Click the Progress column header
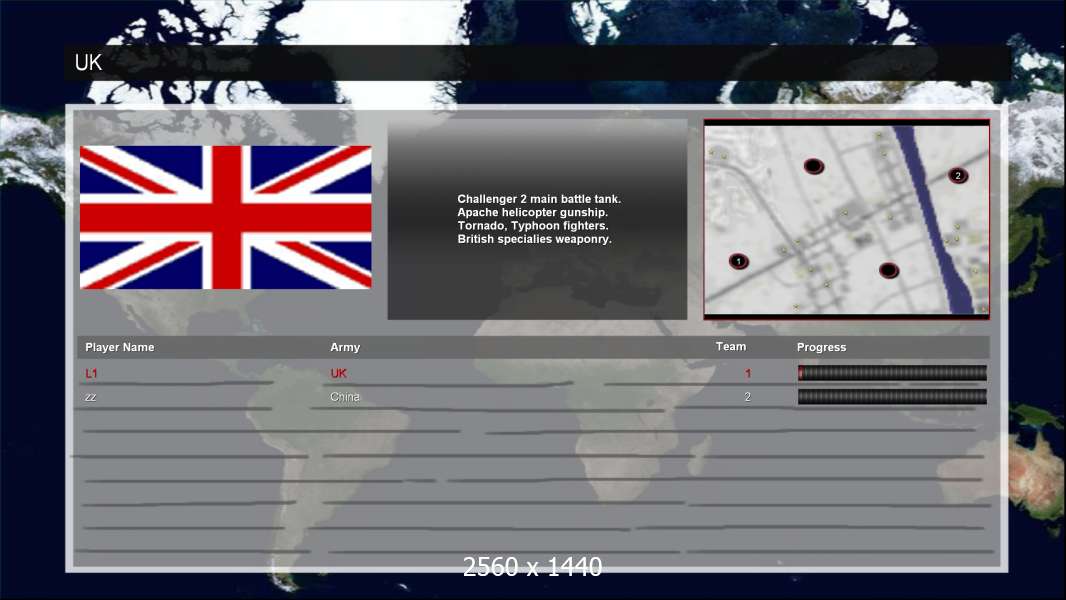Screen dimensions: 1066x600 [x=821, y=347]
